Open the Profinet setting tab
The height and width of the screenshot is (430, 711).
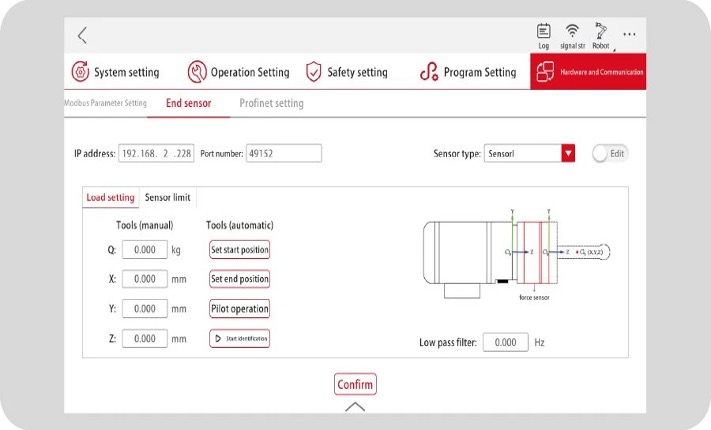point(271,103)
